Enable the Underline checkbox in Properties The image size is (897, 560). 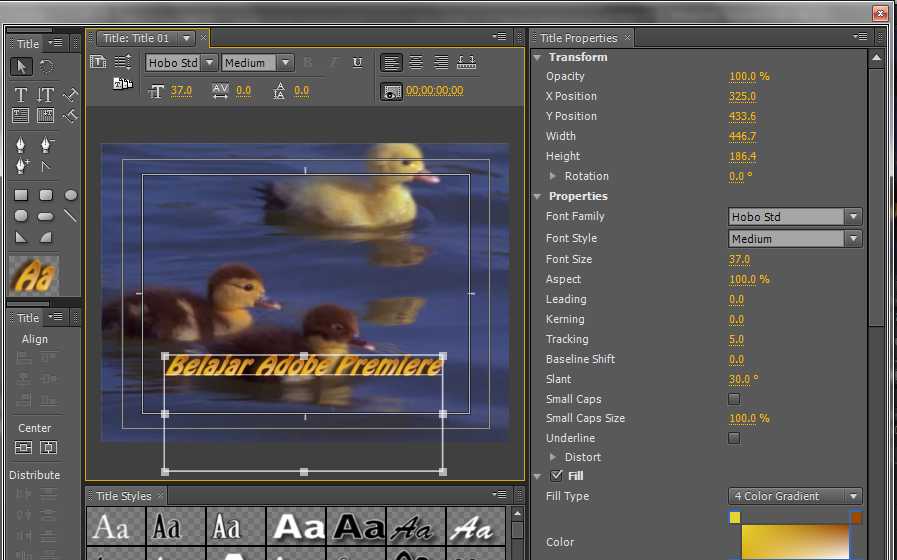(734, 438)
